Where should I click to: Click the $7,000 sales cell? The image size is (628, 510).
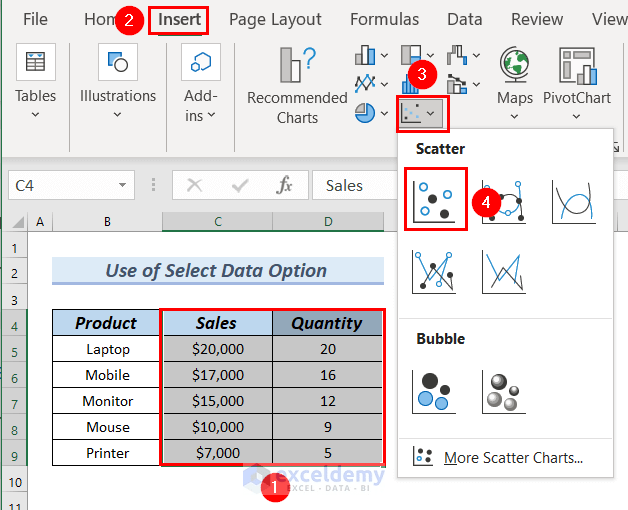coord(218,453)
